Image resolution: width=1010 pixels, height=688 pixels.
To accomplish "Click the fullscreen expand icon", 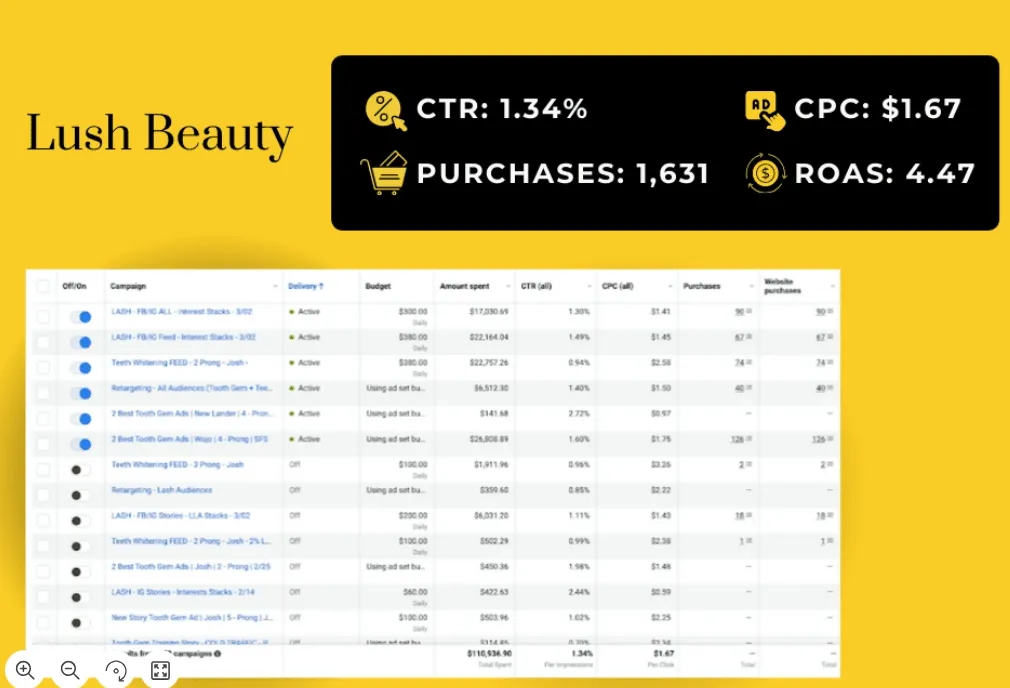I will [x=160, y=671].
